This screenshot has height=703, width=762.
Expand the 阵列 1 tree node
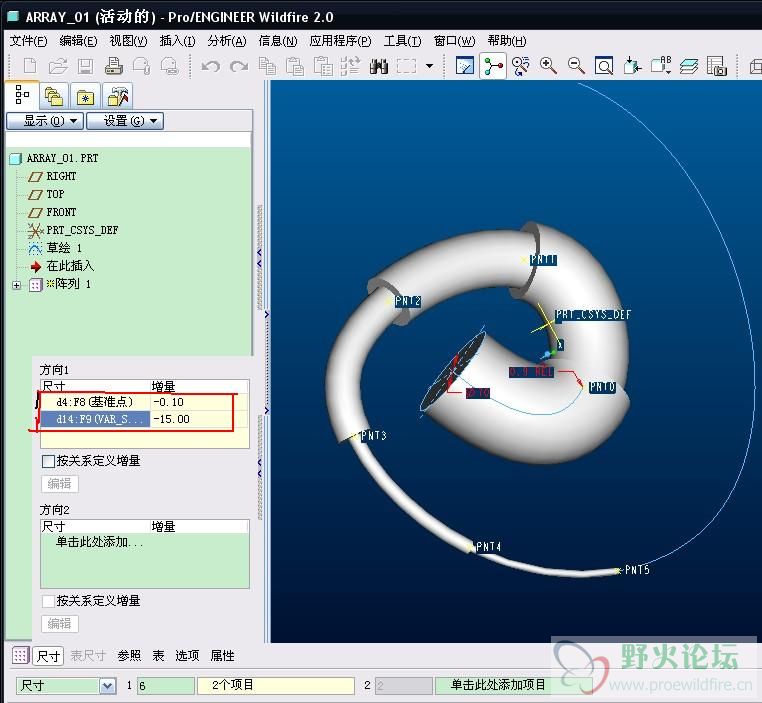point(17,285)
